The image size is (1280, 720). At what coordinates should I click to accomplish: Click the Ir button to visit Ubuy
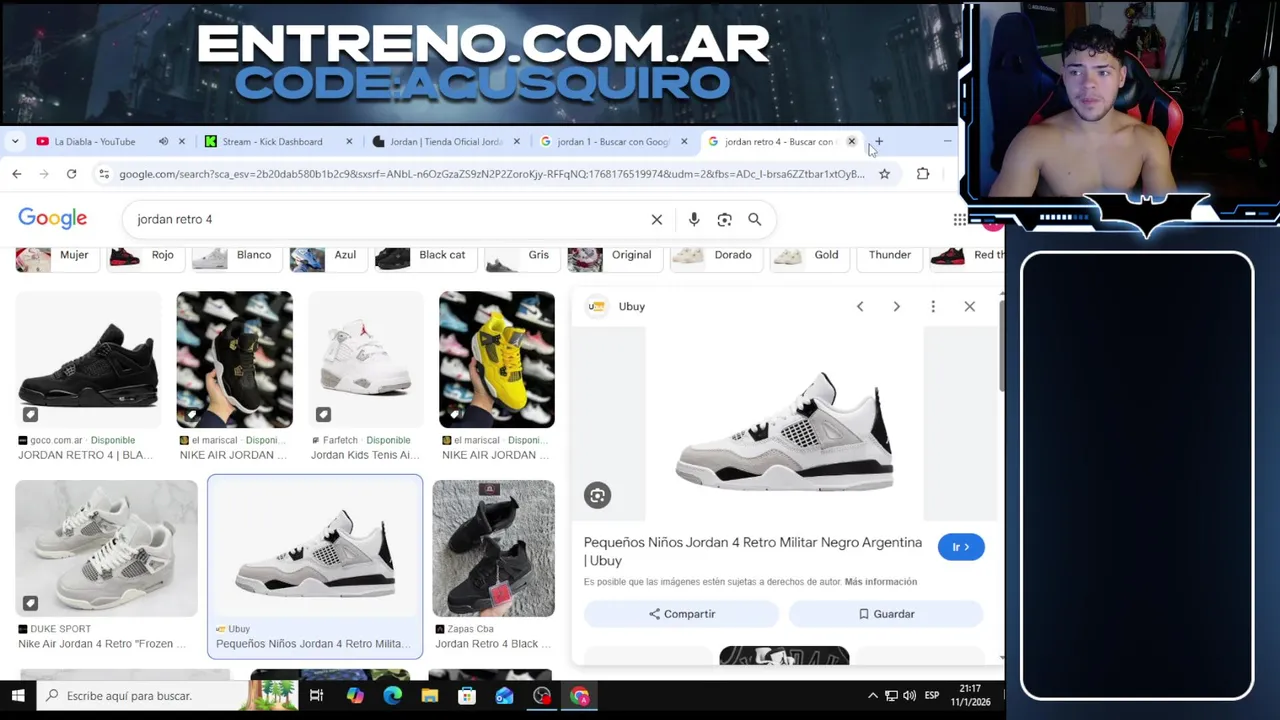point(961,547)
